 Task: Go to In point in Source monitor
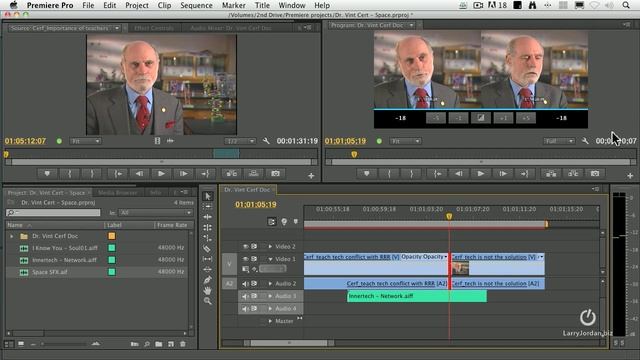118,174
